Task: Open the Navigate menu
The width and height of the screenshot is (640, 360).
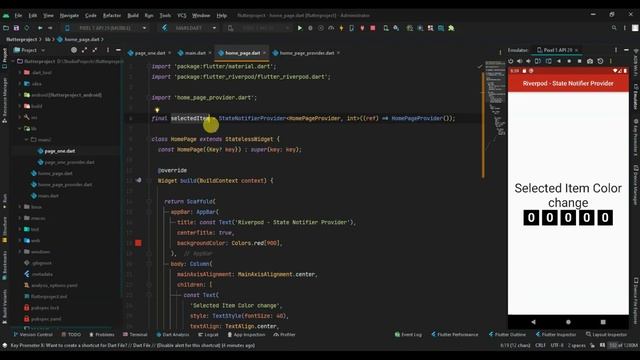Action: (69, 16)
